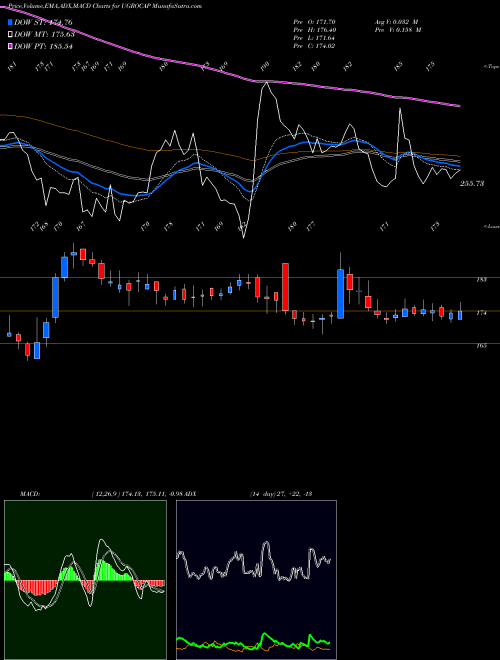Click the tallest blue candlestick near the 183 line
500x660 pixels.
340,293
